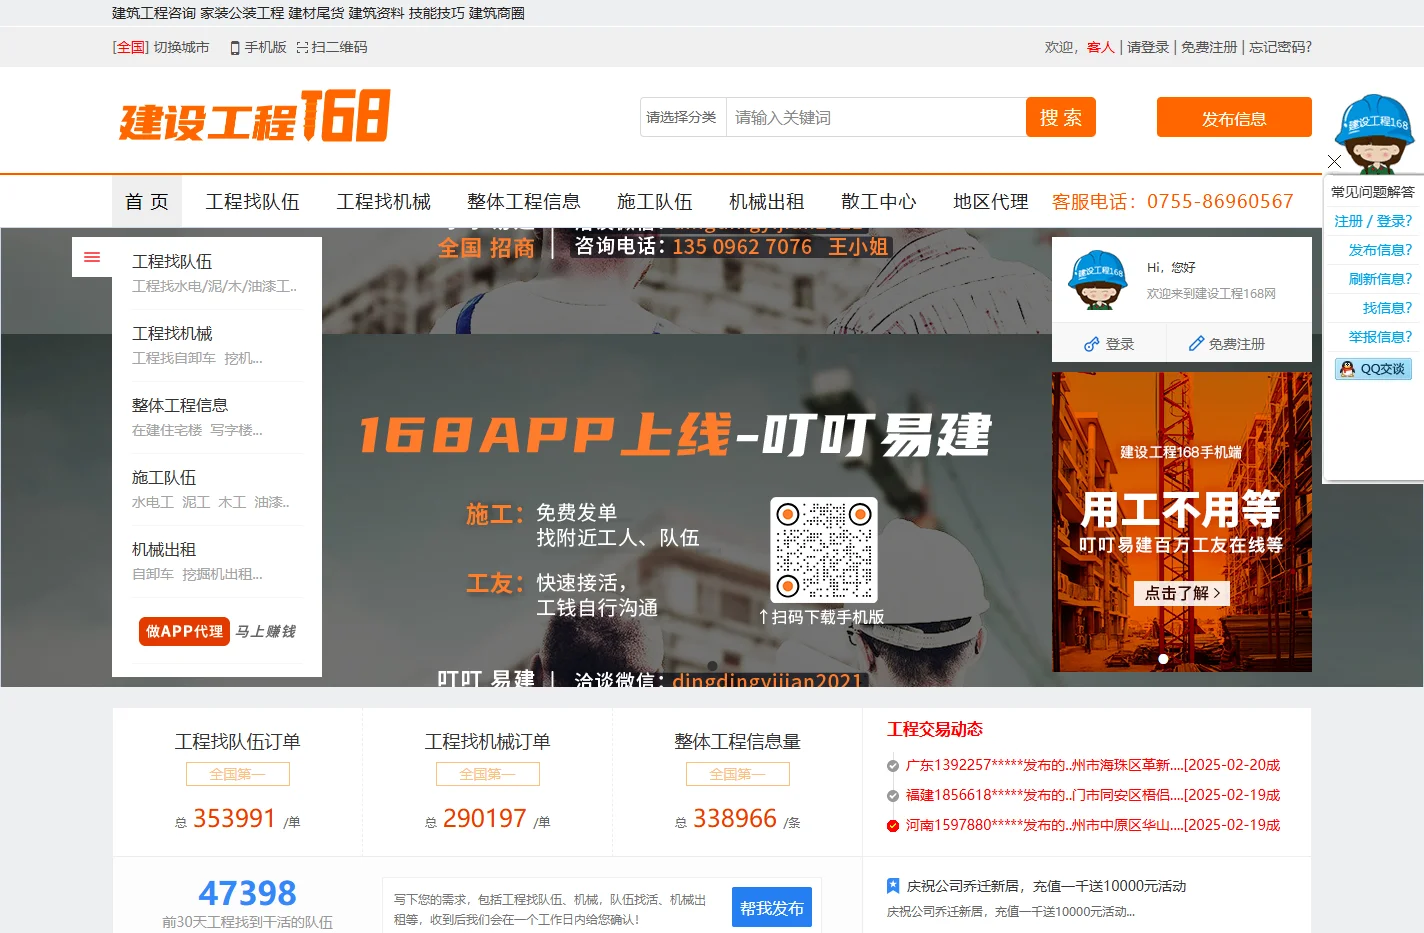Open sidebar category 工程找队伍
1424x933 pixels.
pyautogui.click(x=172, y=262)
